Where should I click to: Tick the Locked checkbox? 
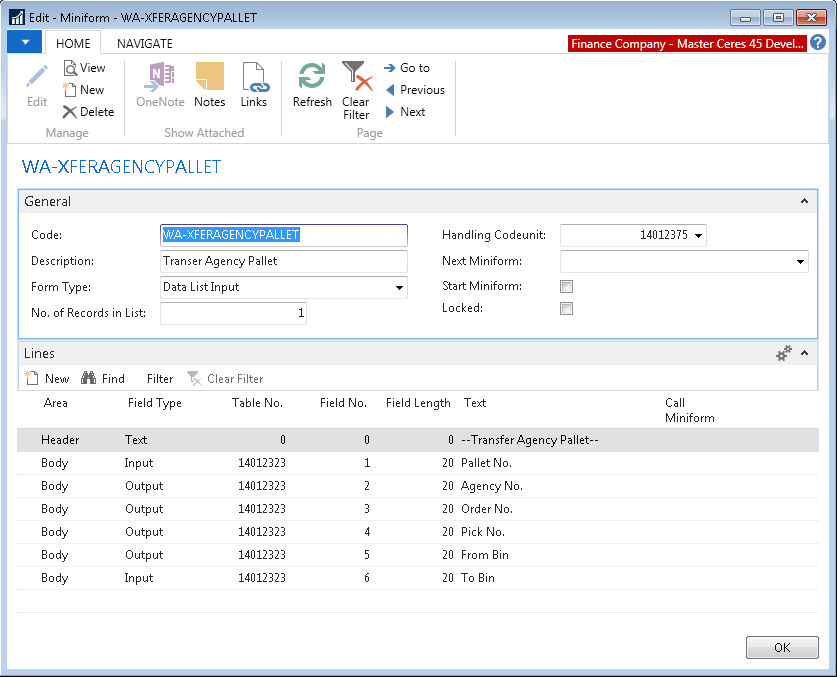(x=566, y=309)
